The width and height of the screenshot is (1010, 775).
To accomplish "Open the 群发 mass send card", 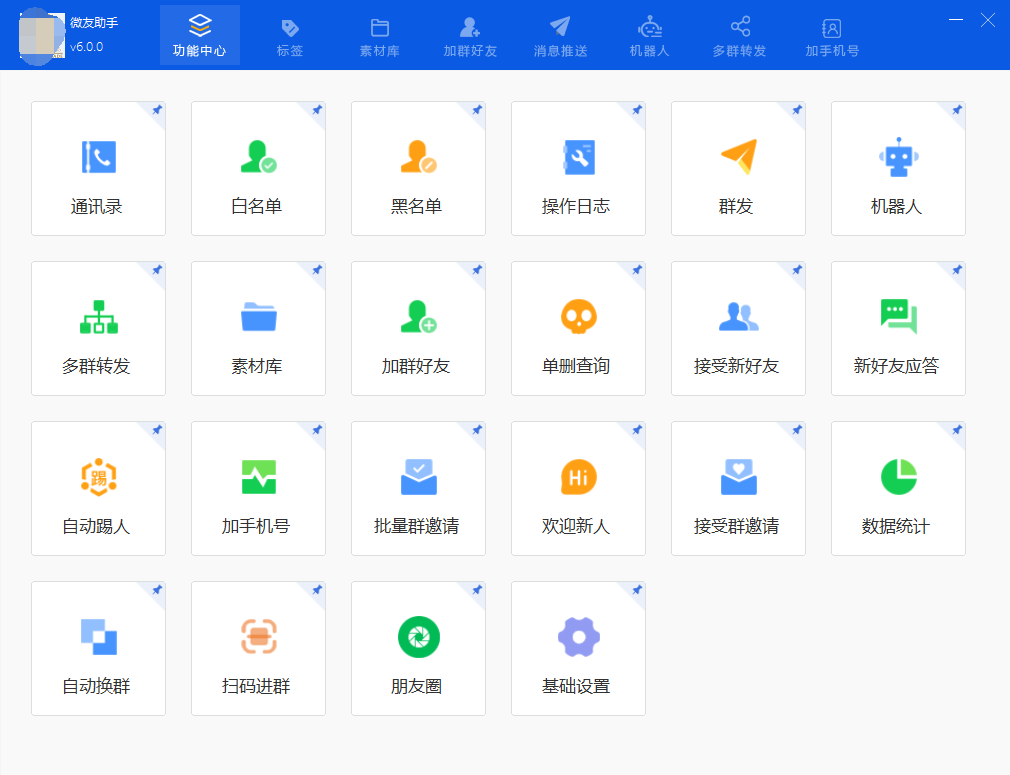I will pyautogui.click(x=738, y=169).
